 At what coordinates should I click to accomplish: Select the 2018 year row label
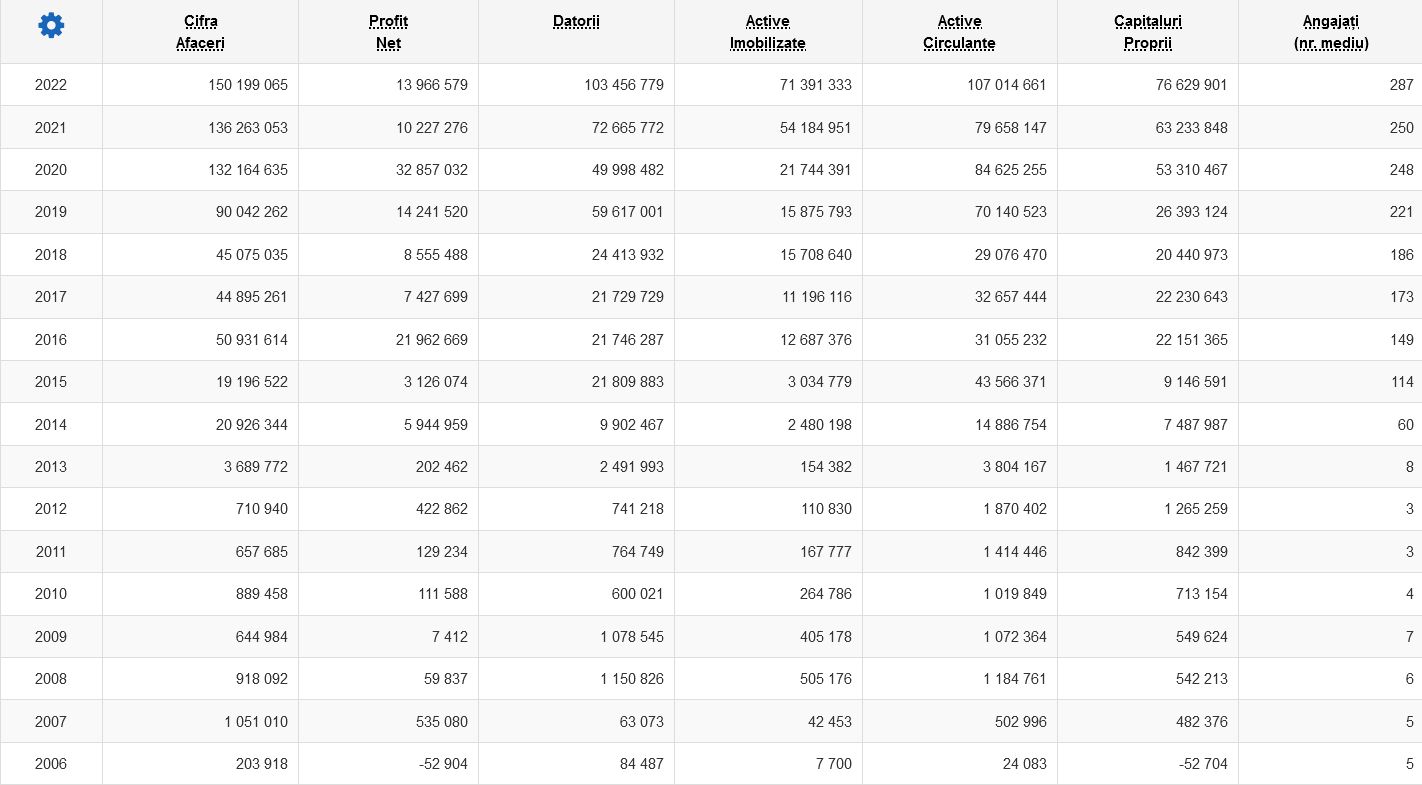pyautogui.click(x=51, y=255)
